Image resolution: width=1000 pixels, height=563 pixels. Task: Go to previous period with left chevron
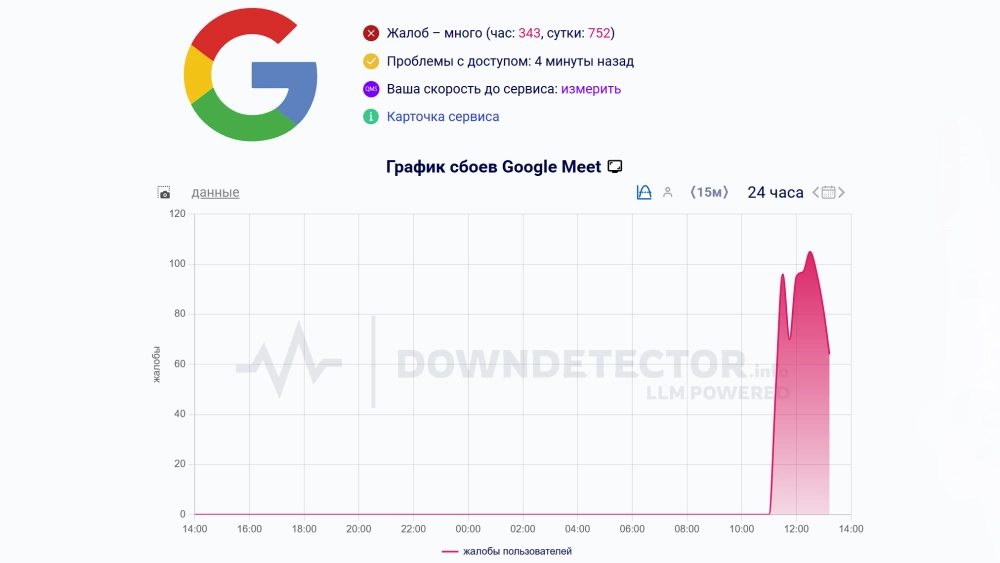pyautogui.click(x=815, y=193)
